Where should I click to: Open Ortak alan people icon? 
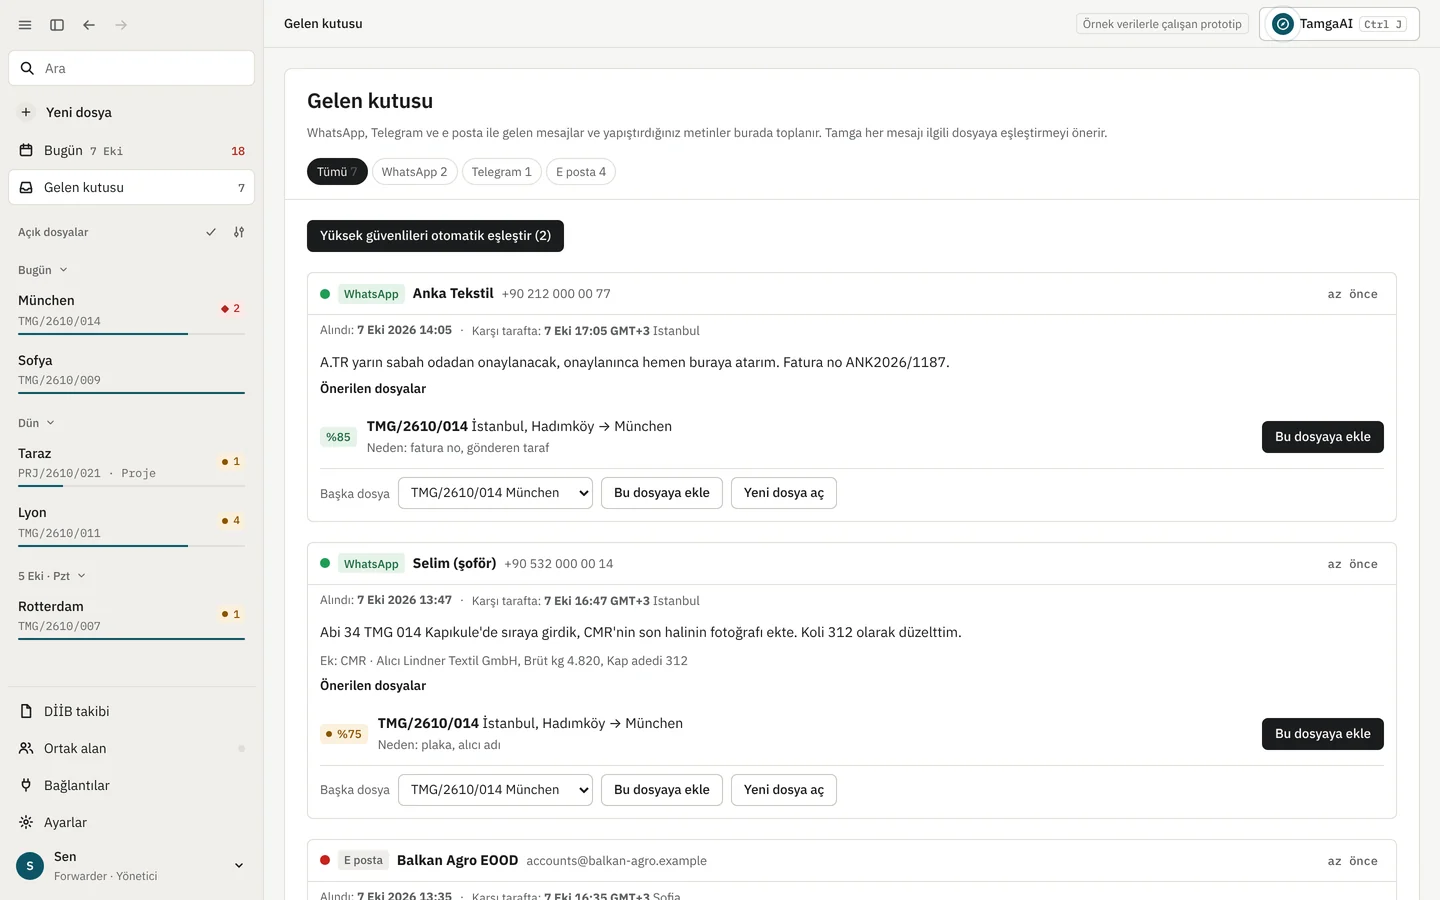pyautogui.click(x=26, y=748)
